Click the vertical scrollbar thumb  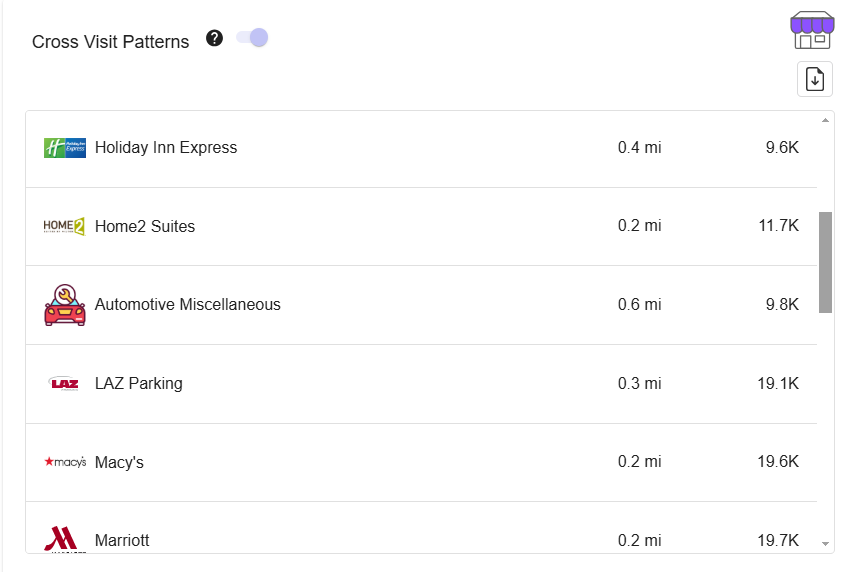(x=825, y=262)
